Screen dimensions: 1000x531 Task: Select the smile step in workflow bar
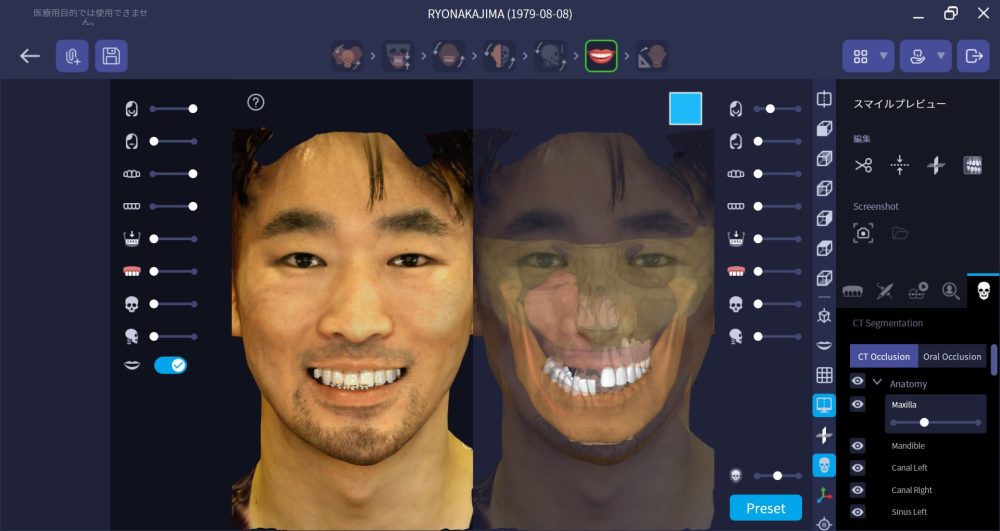pyautogui.click(x=600, y=56)
